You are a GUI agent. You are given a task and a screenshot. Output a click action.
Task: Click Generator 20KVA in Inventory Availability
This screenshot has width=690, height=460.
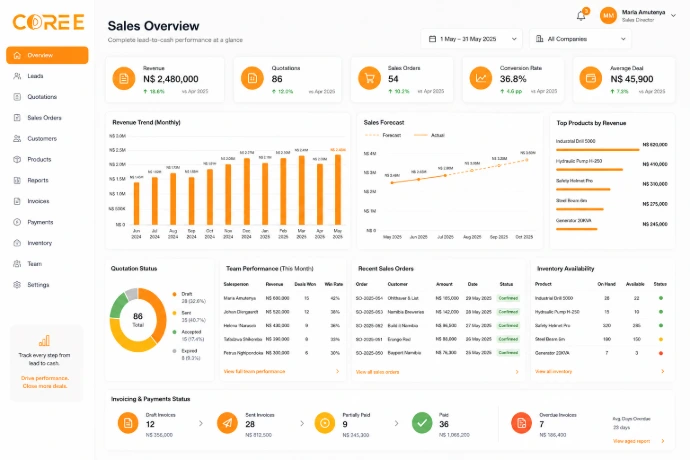point(552,353)
